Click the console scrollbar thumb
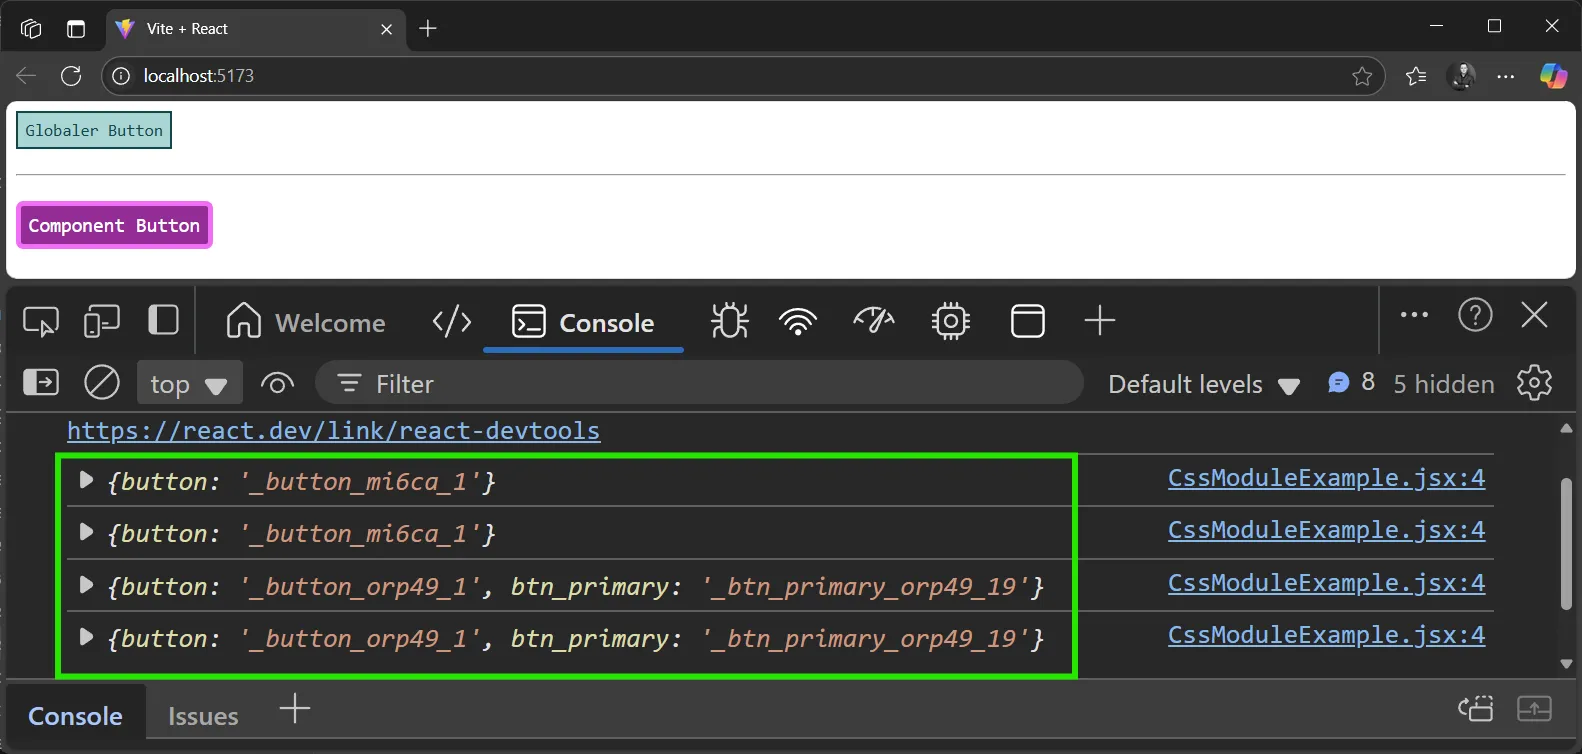1582x754 pixels. click(1567, 544)
